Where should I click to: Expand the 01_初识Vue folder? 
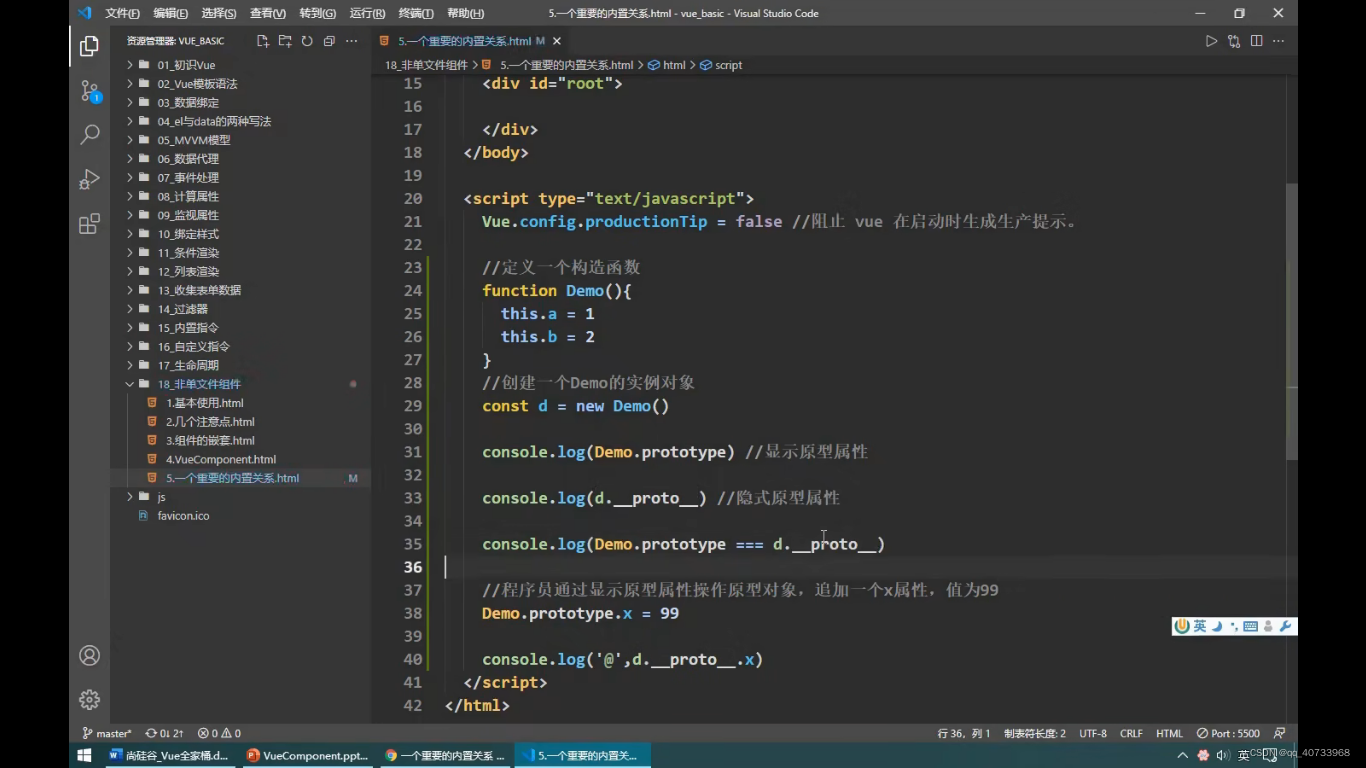[240, 65]
